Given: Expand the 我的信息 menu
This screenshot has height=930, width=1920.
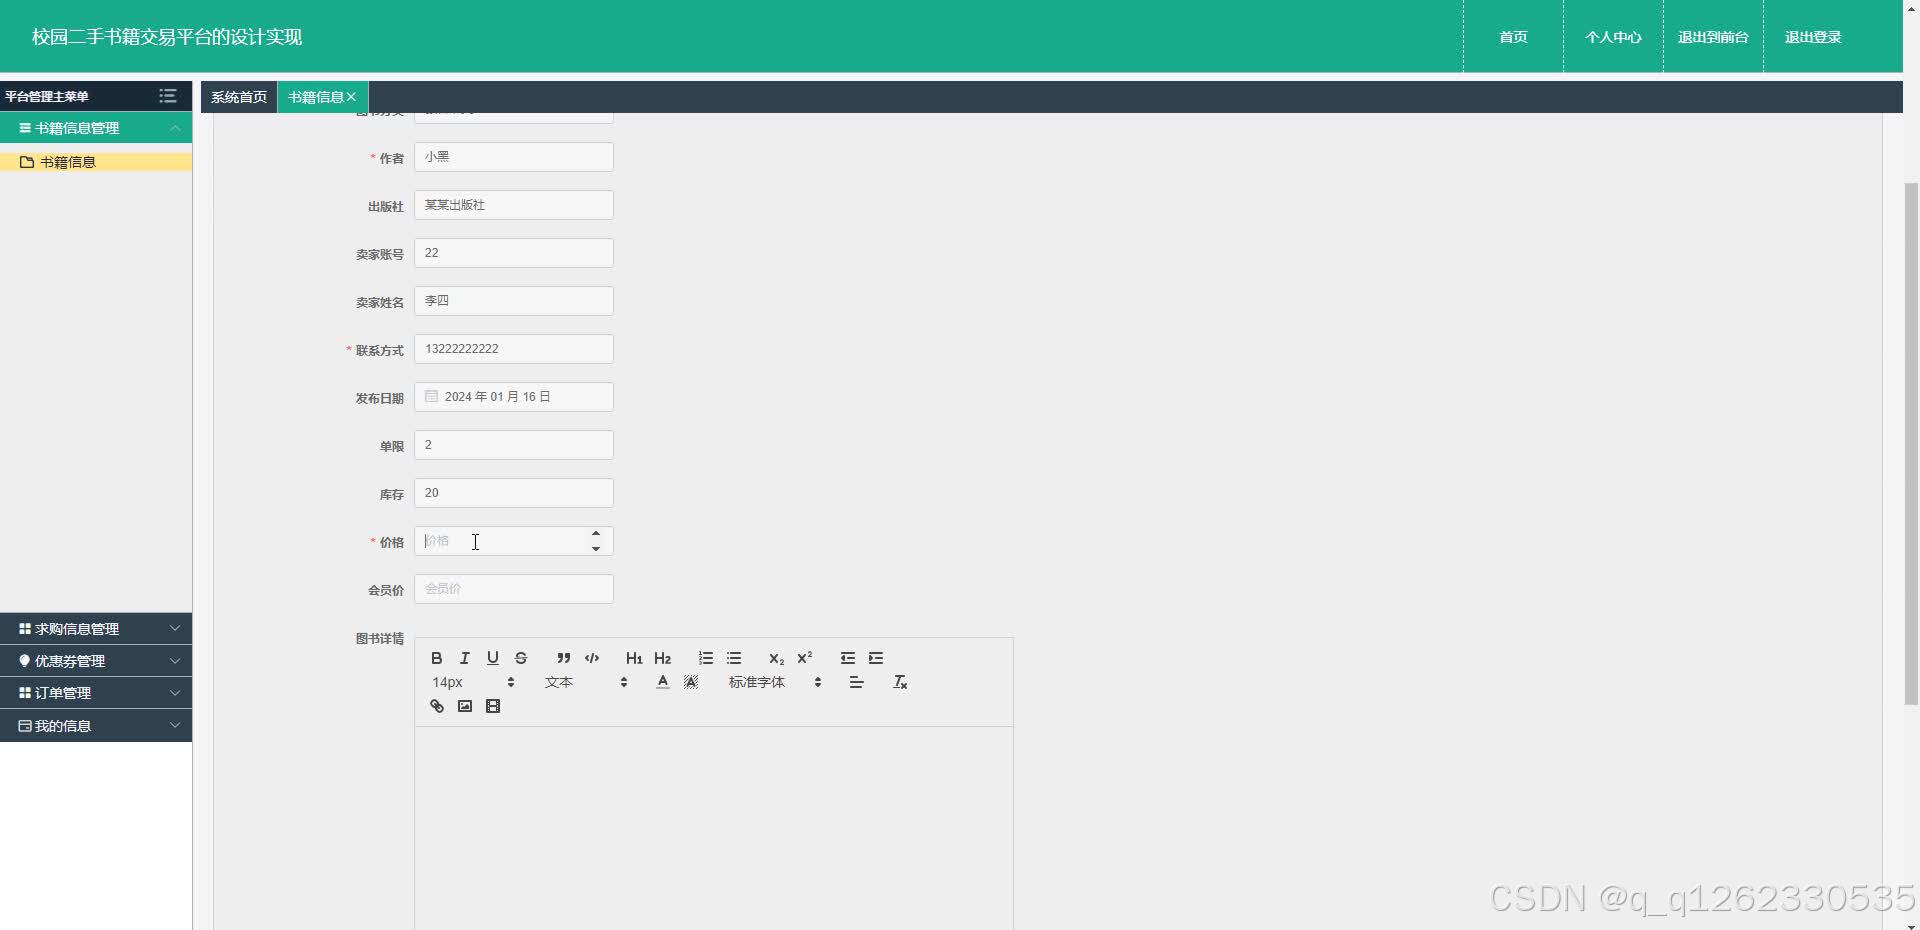Looking at the screenshot, I should click(x=96, y=726).
